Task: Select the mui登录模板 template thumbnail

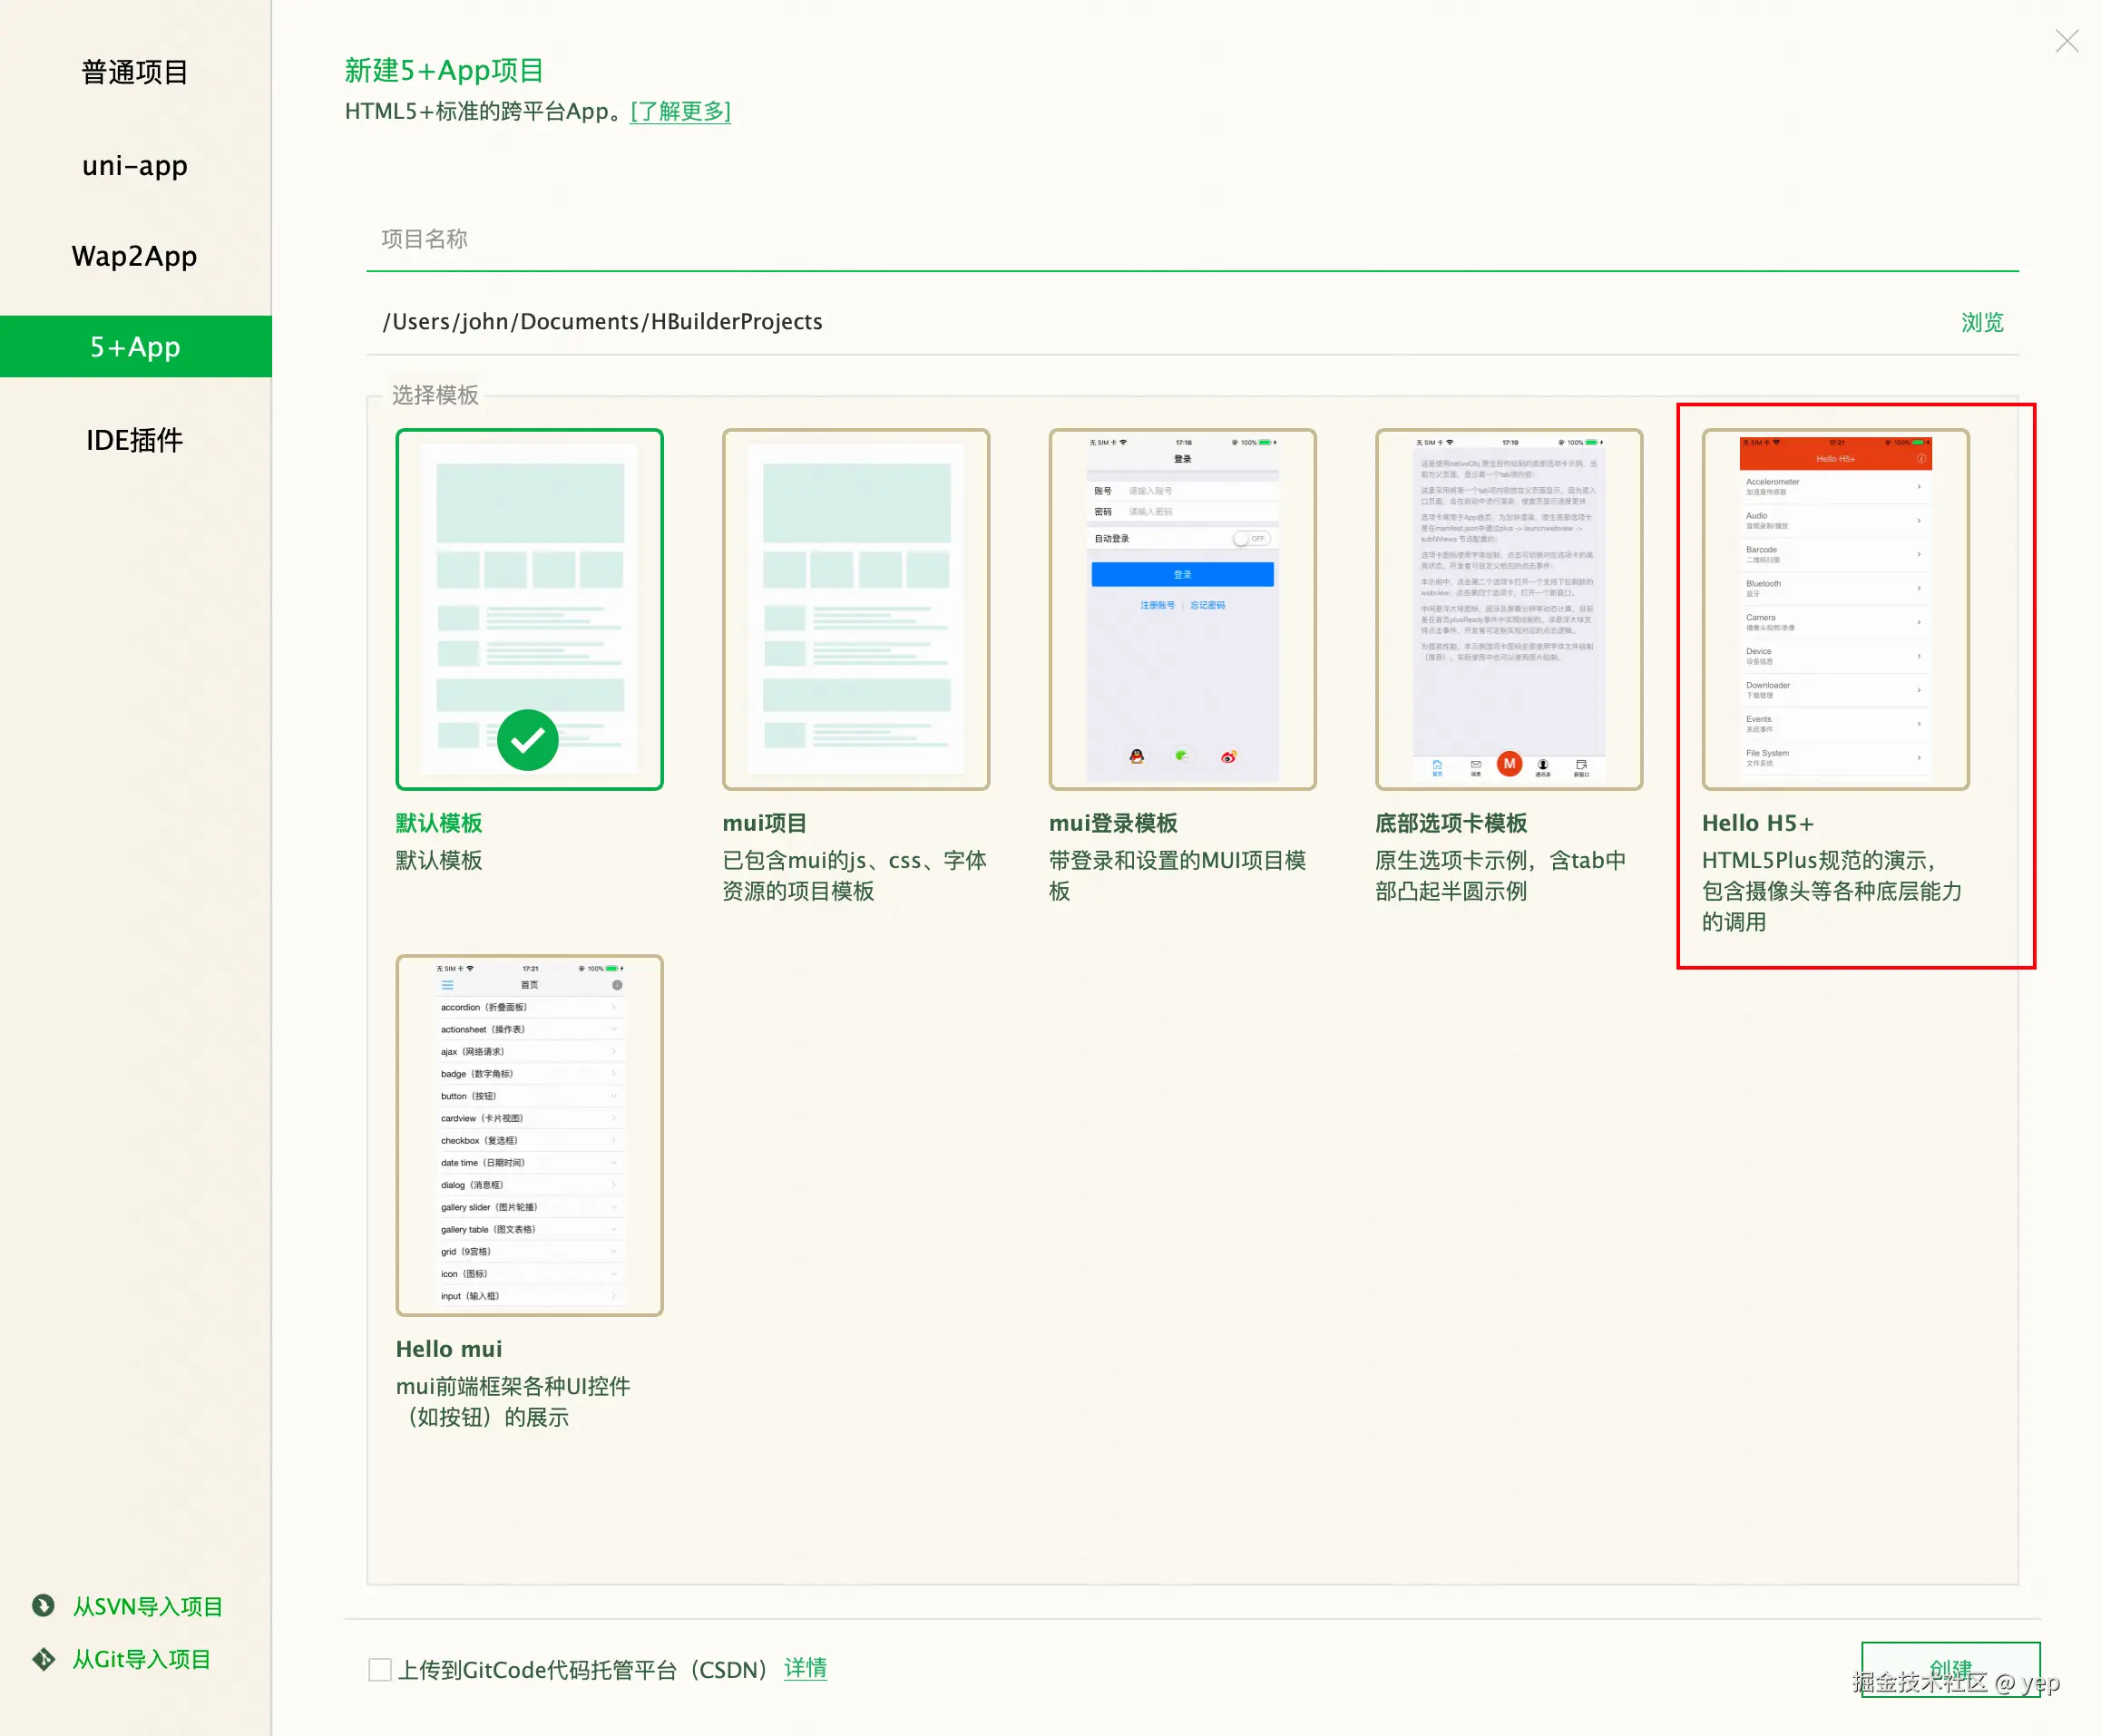Action: 1182,609
